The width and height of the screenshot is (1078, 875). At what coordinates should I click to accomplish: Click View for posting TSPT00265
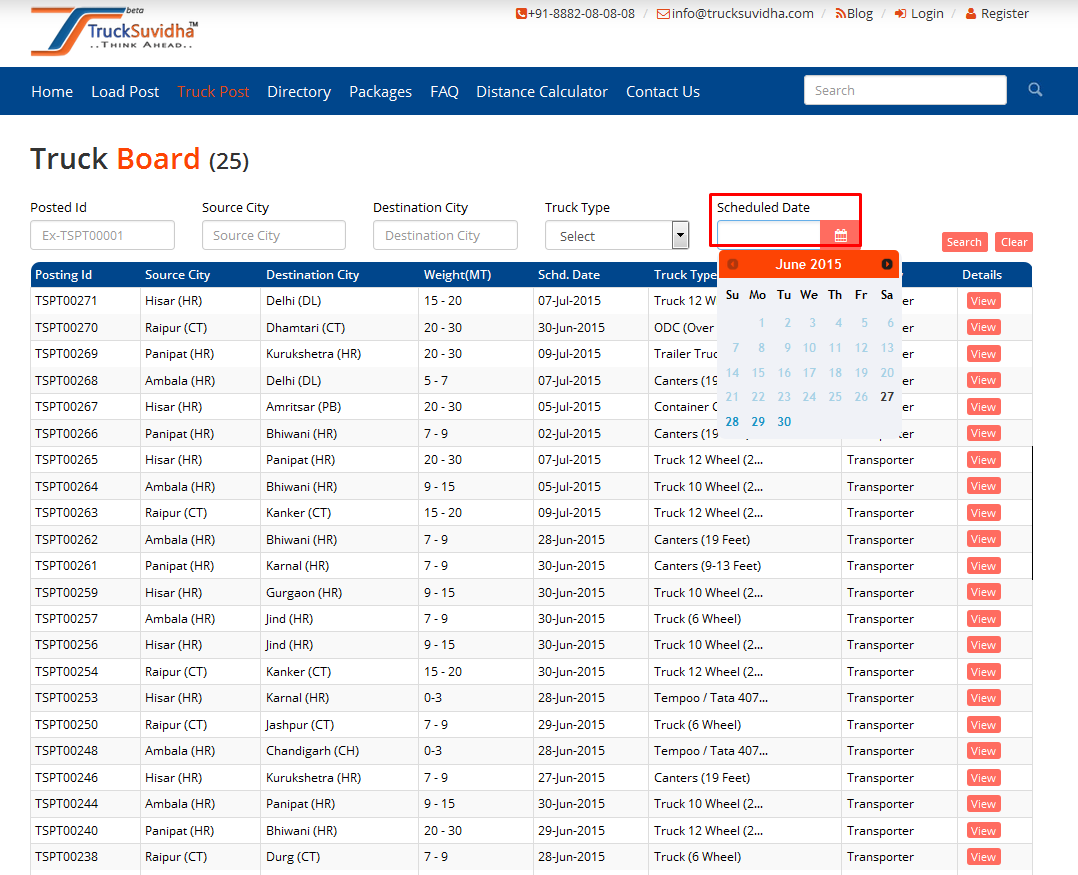pos(983,460)
